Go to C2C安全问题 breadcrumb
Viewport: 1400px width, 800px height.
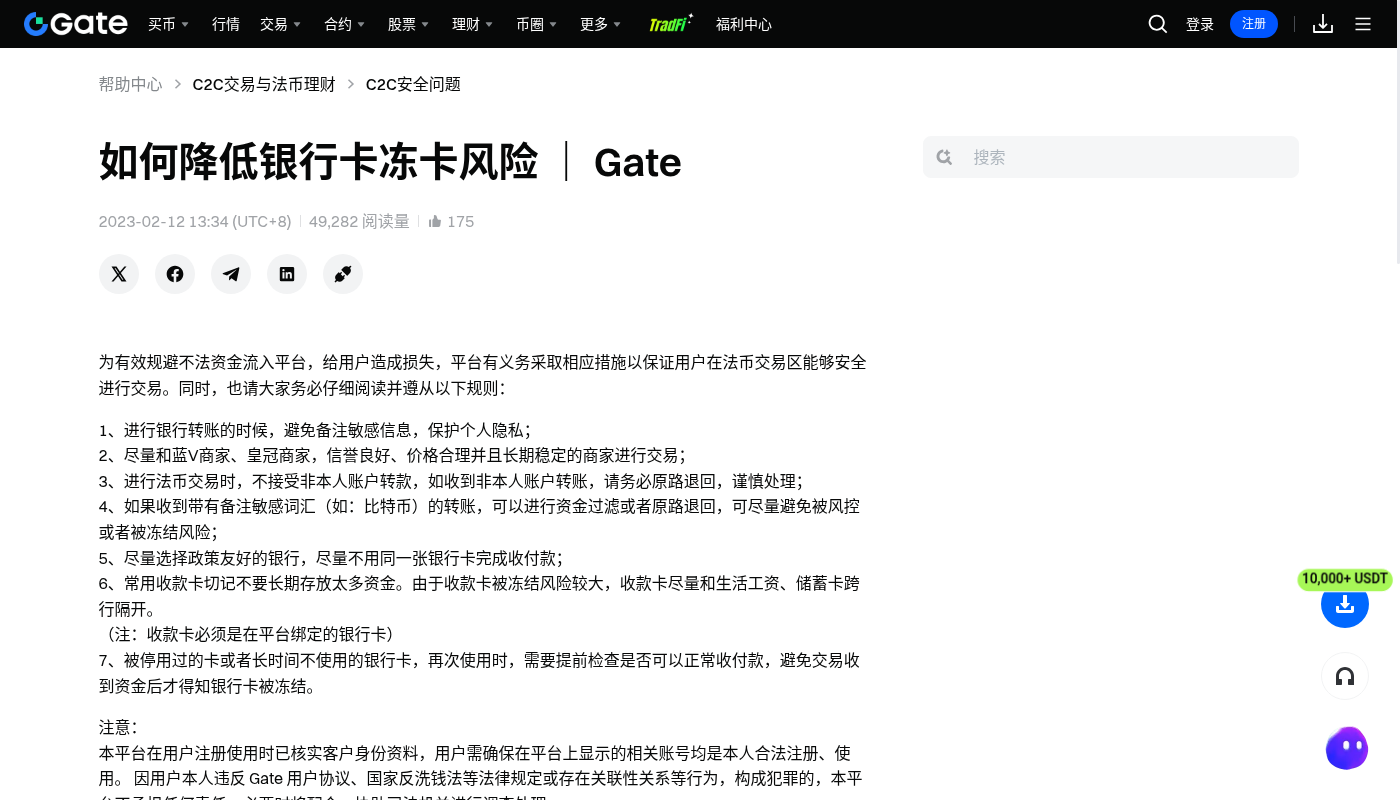[413, 84]
